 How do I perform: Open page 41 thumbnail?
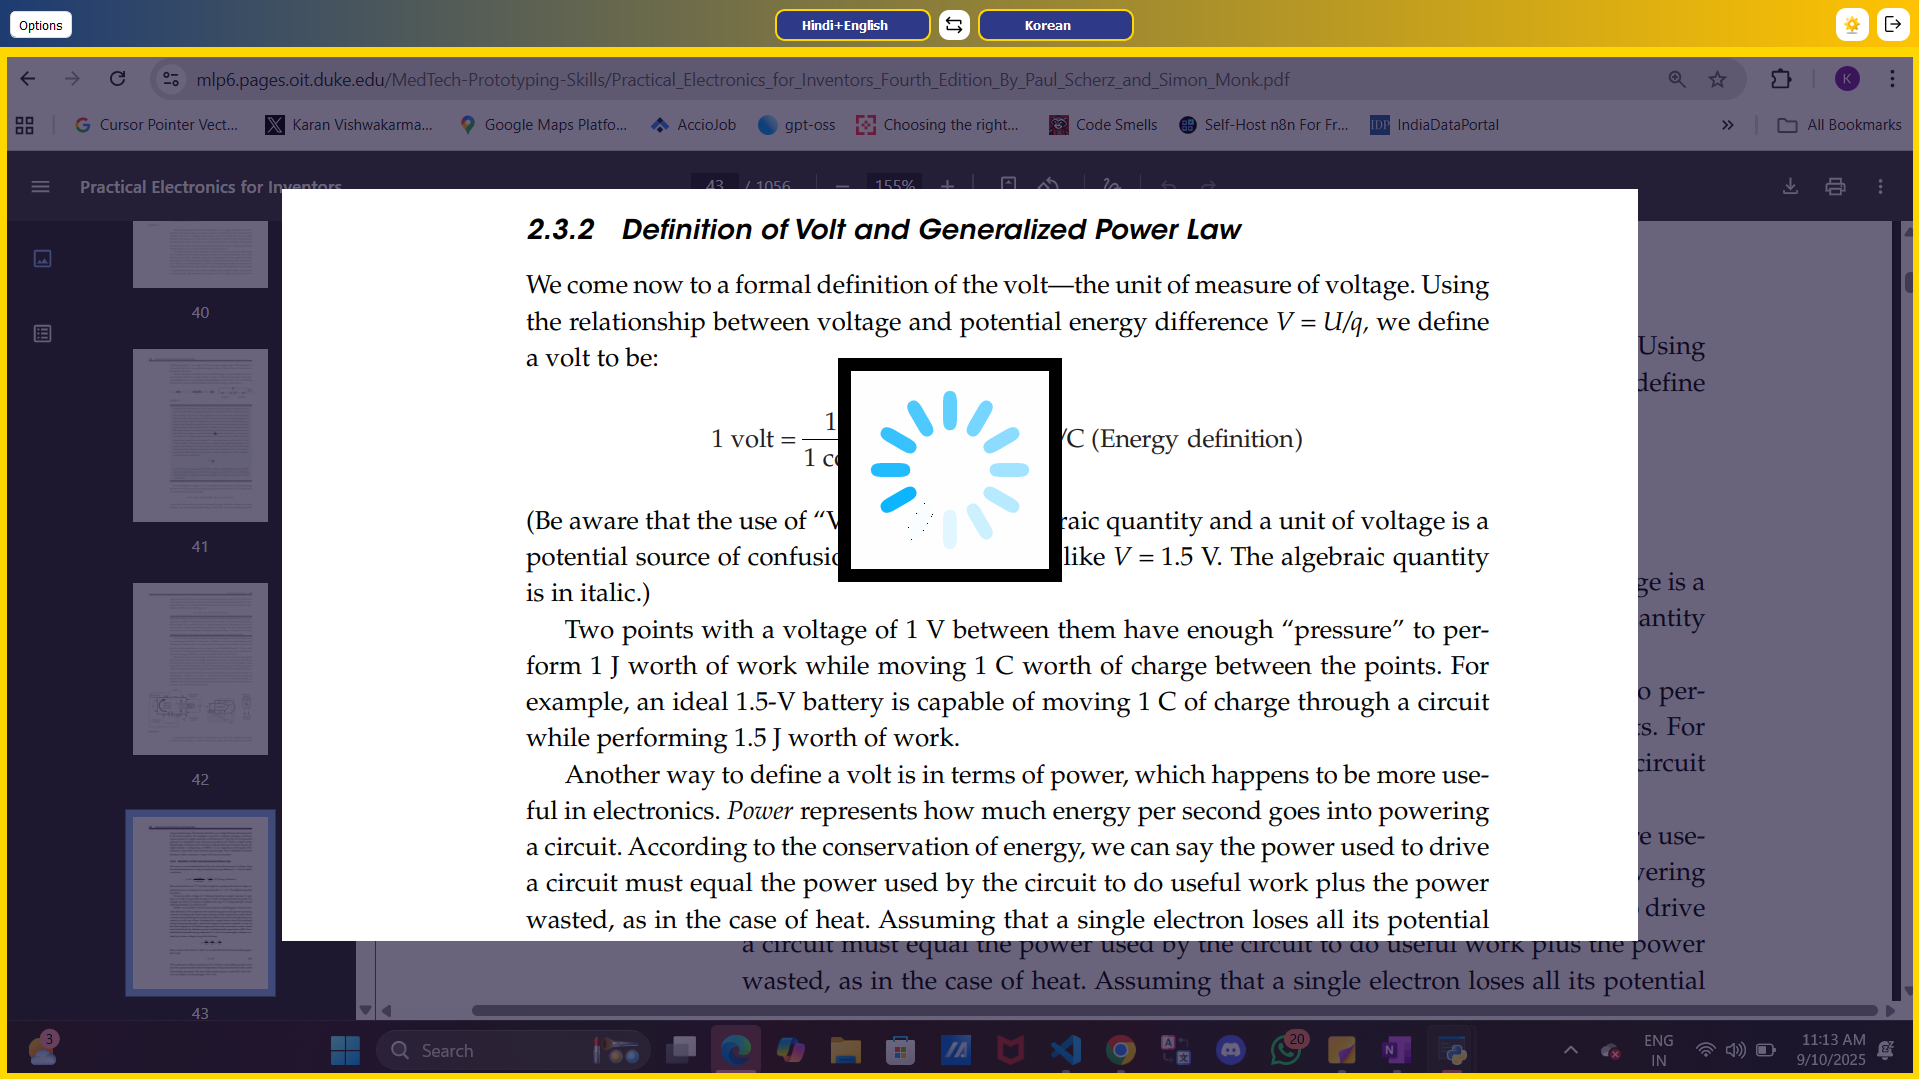tap(200, 435)
